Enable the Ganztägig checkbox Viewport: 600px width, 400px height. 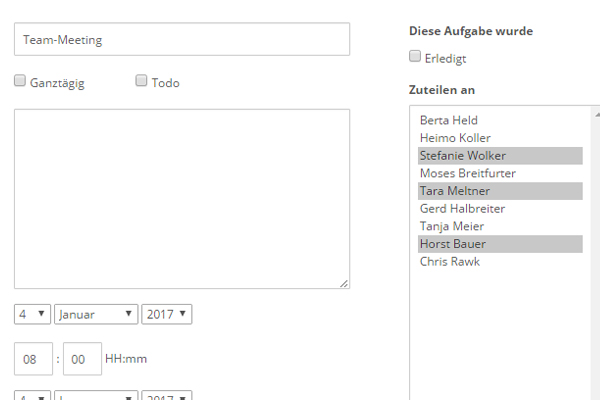pyautogui.click(x=20, y=81)
